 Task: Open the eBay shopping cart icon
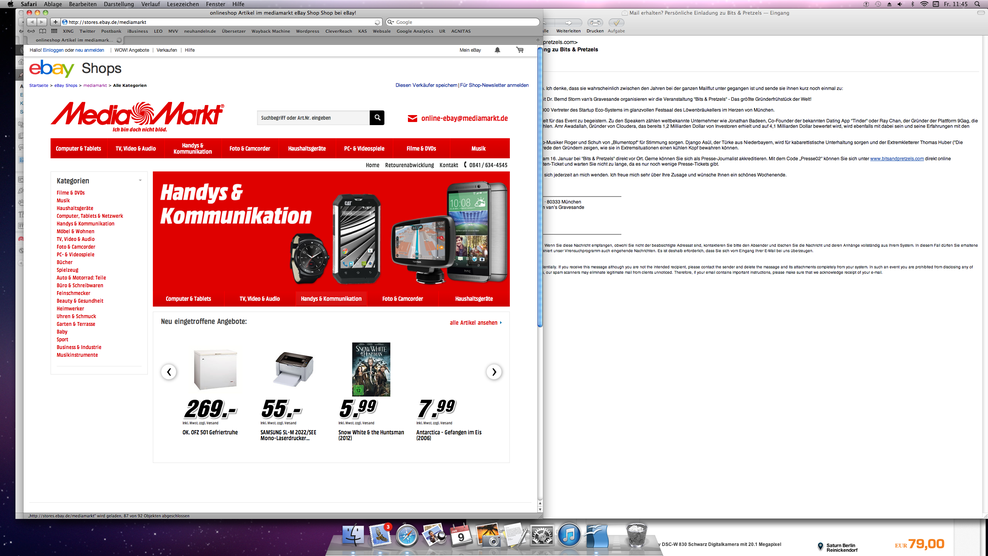pos(520,50)
